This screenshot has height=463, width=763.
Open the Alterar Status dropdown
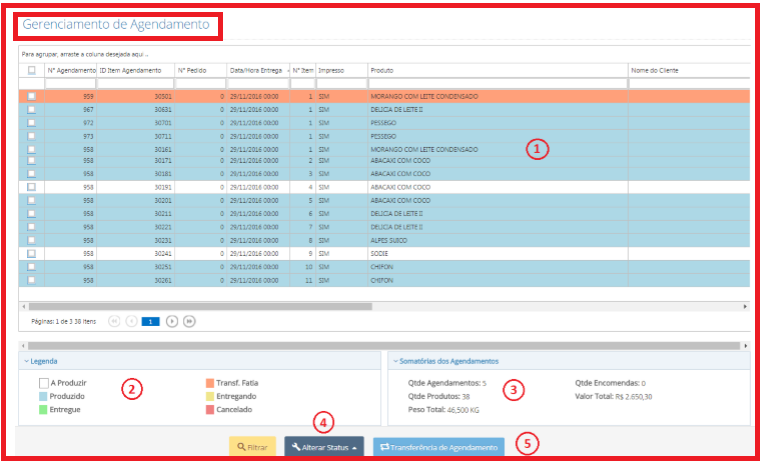[x=324, y=447]
